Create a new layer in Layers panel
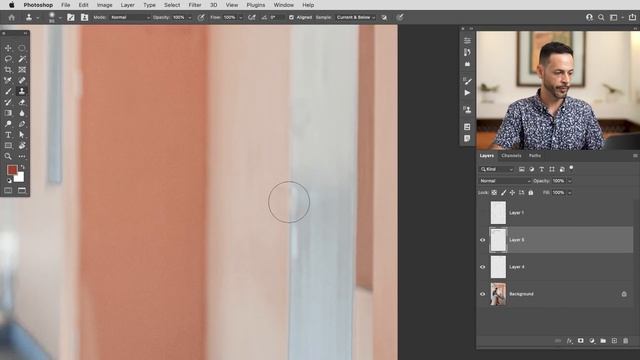640x360 pixels. point(614,340)
